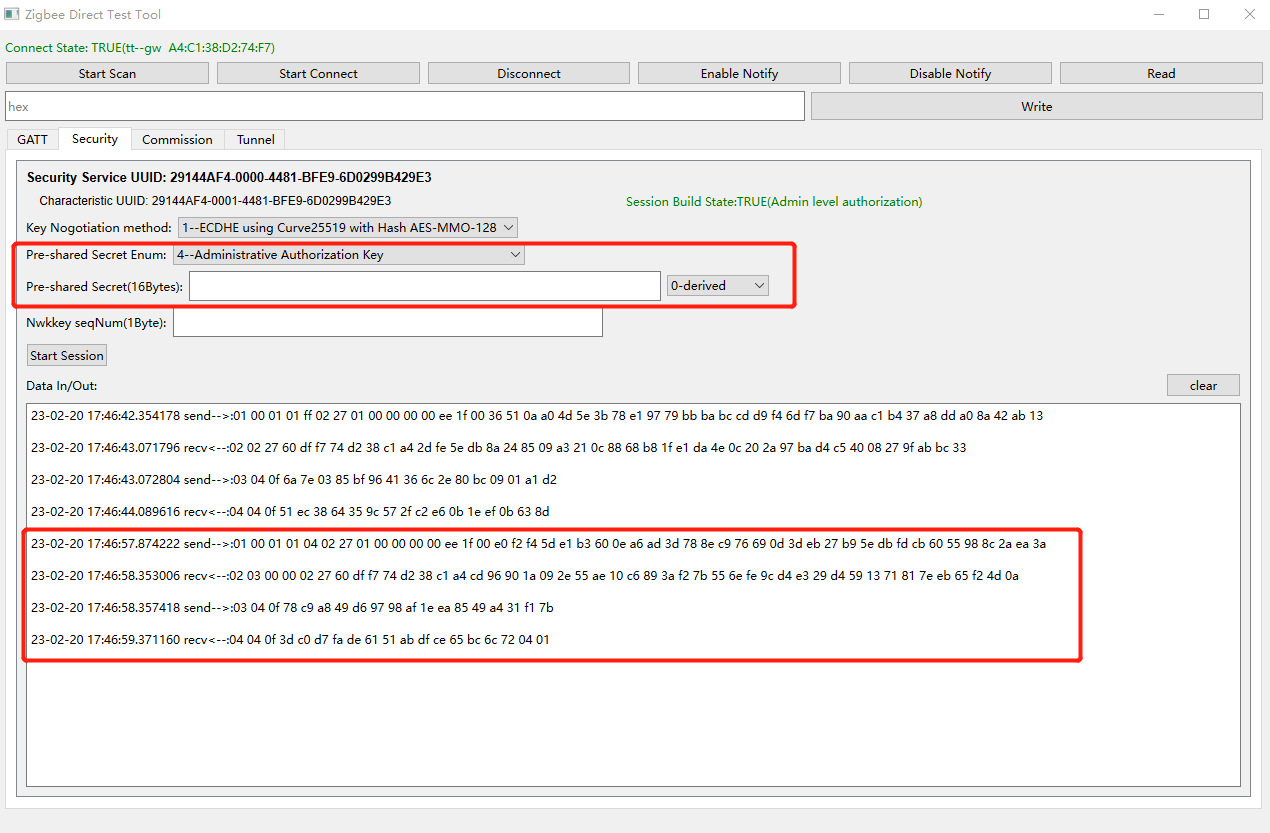Click the Data In/Out label
1270x833 pixels.
[x=62, y=385]
